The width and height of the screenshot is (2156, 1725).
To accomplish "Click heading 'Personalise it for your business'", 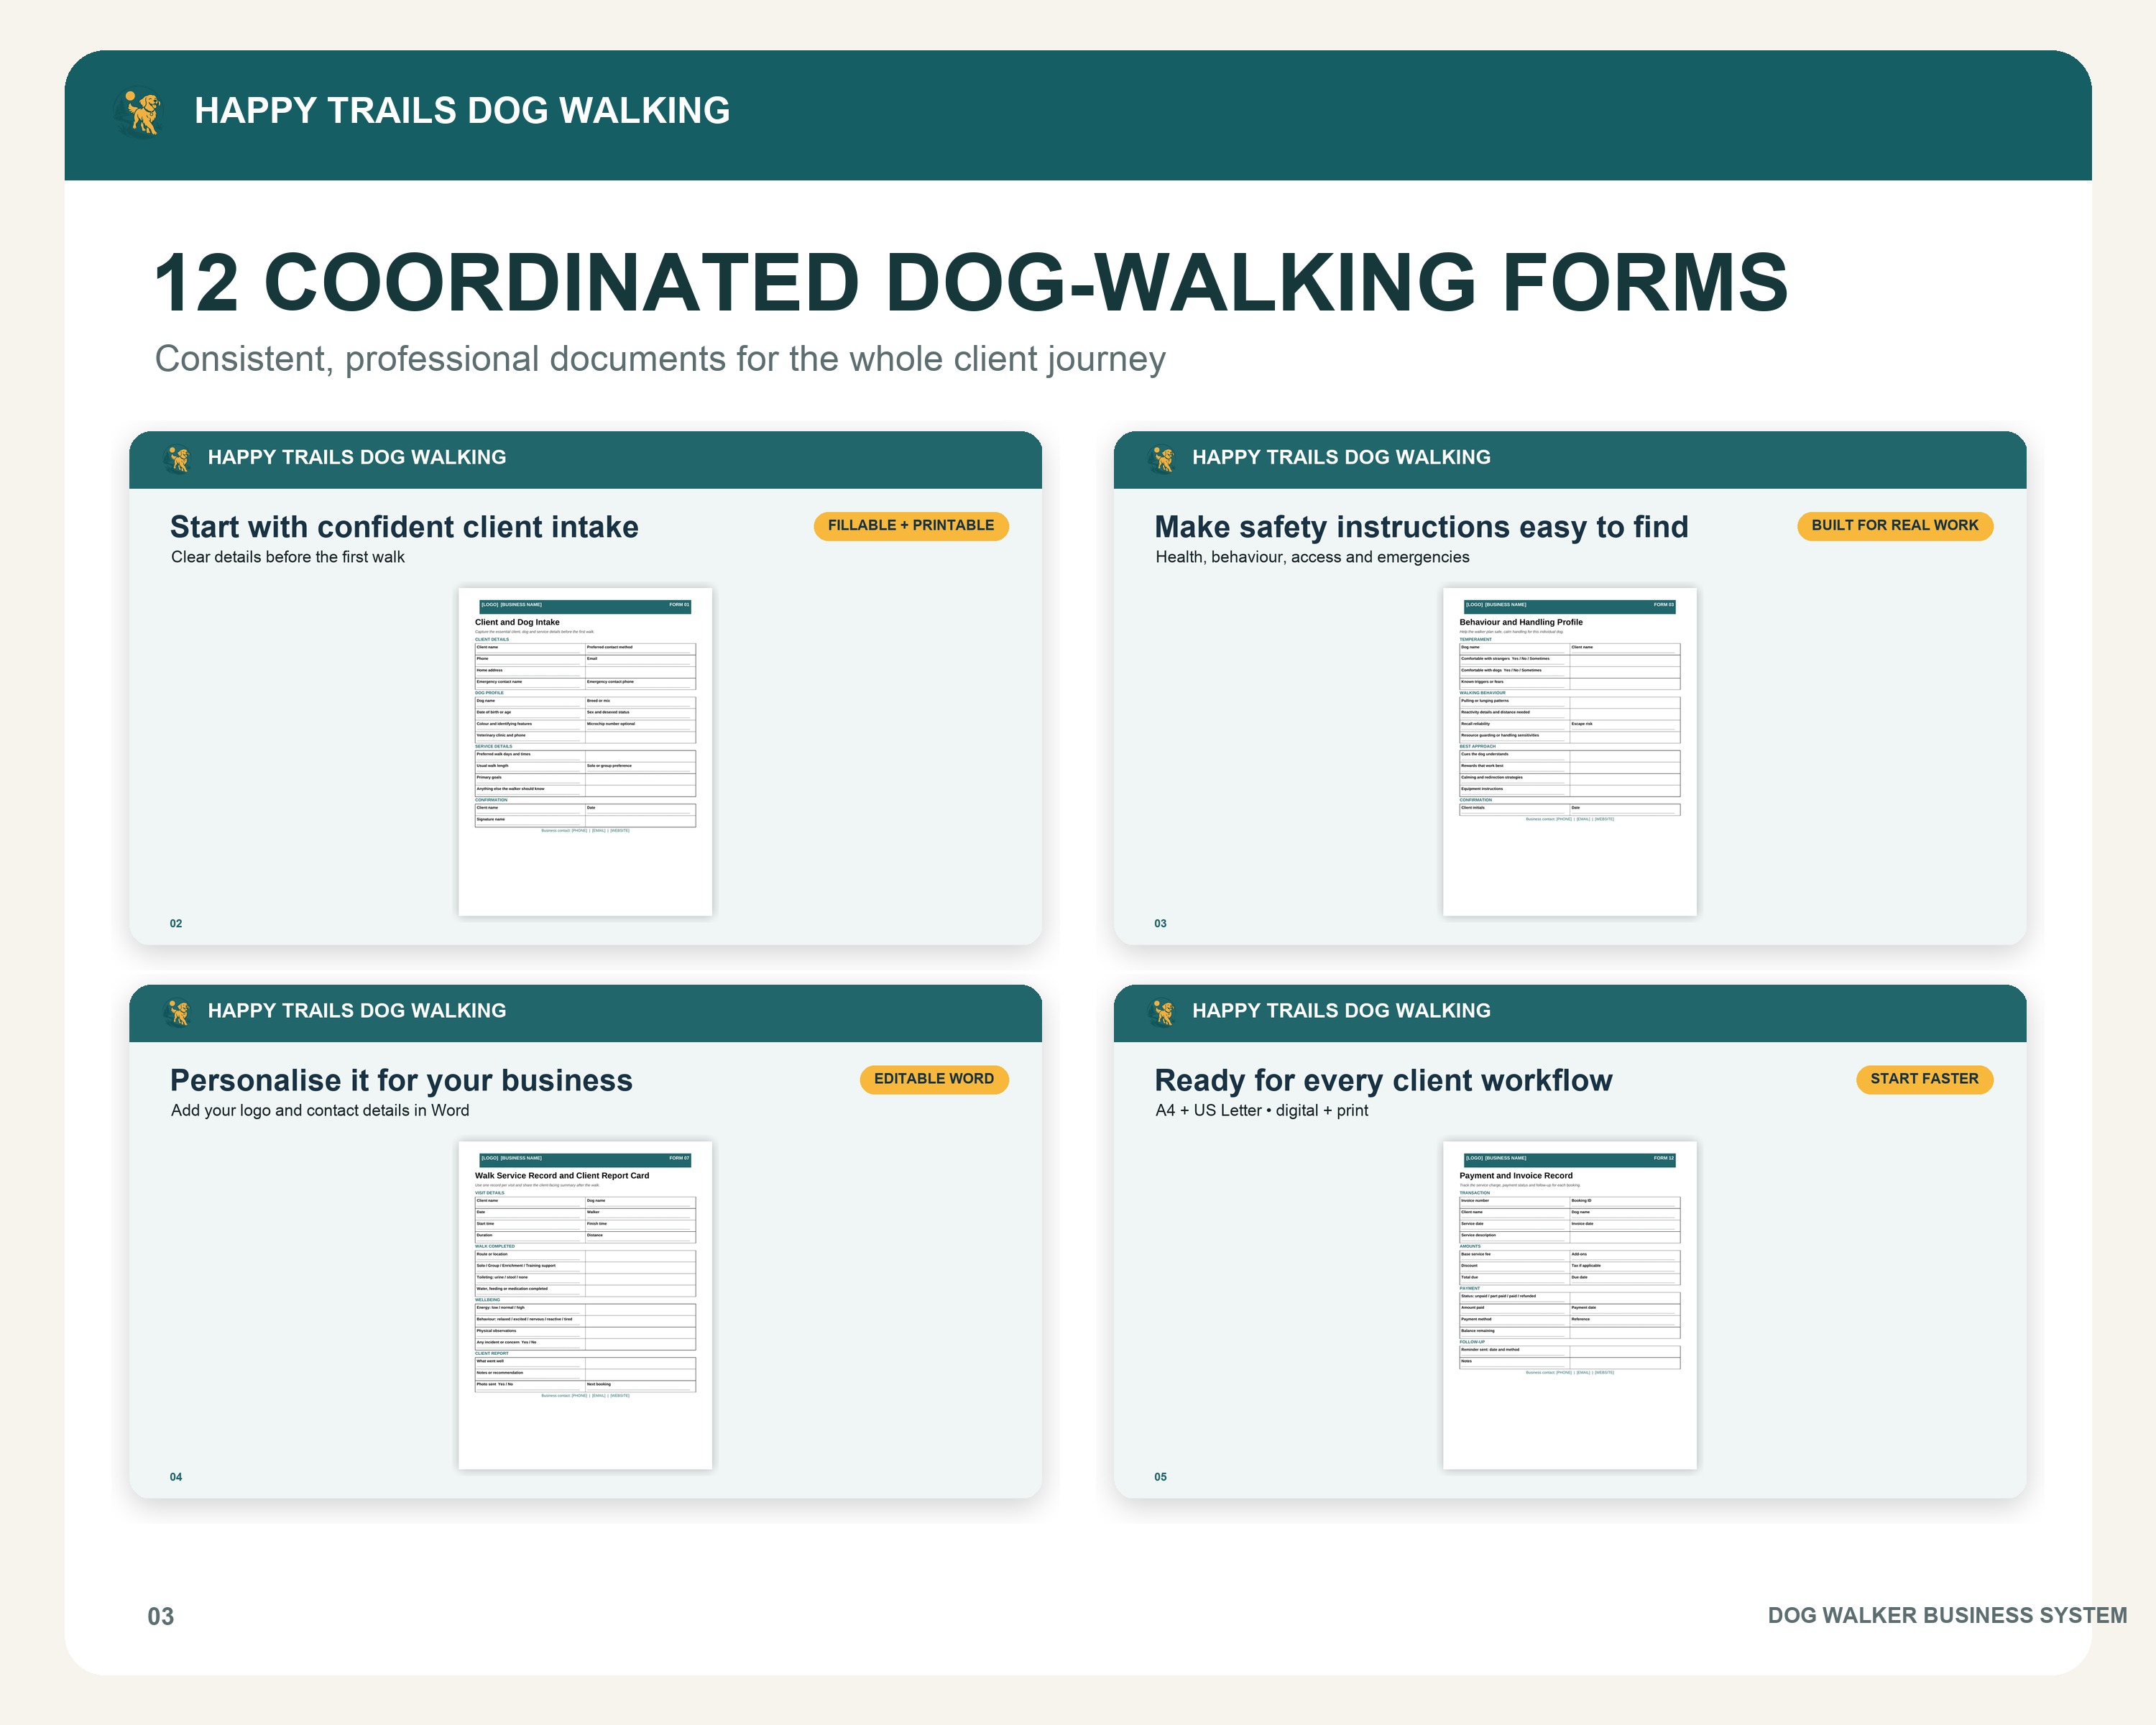I will coord(401,1081).
